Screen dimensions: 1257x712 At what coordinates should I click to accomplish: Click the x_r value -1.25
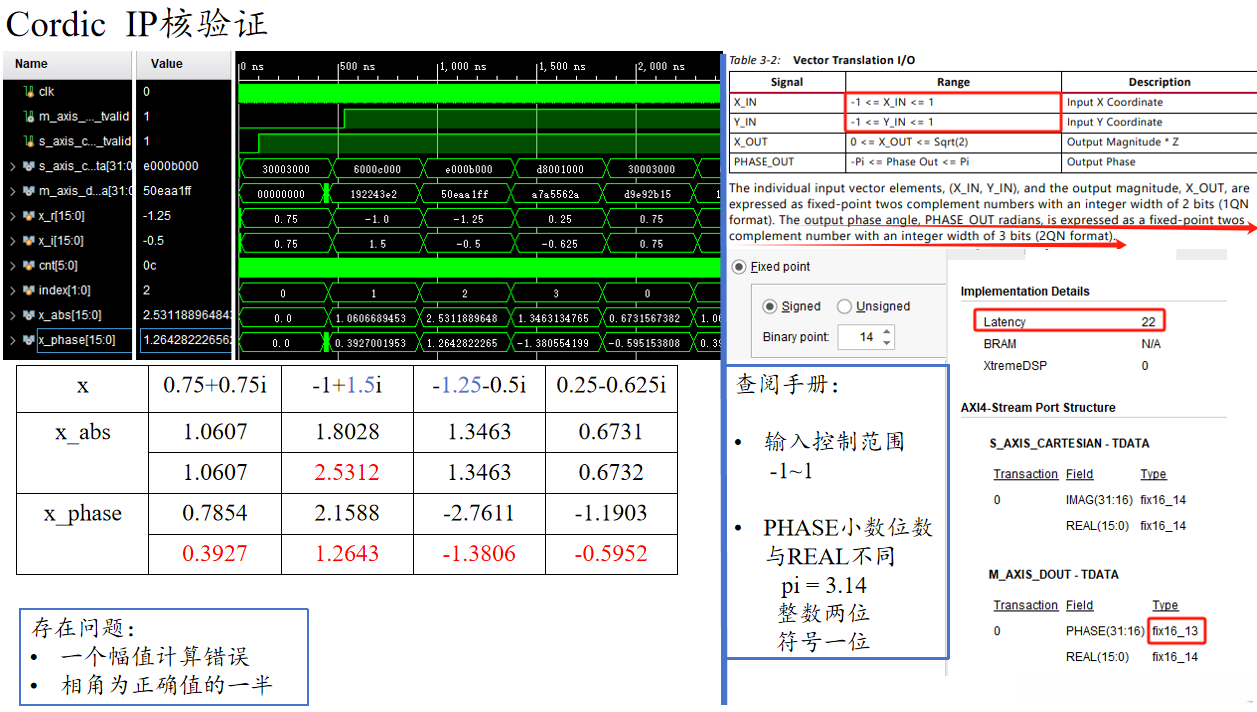pos(157,216)
